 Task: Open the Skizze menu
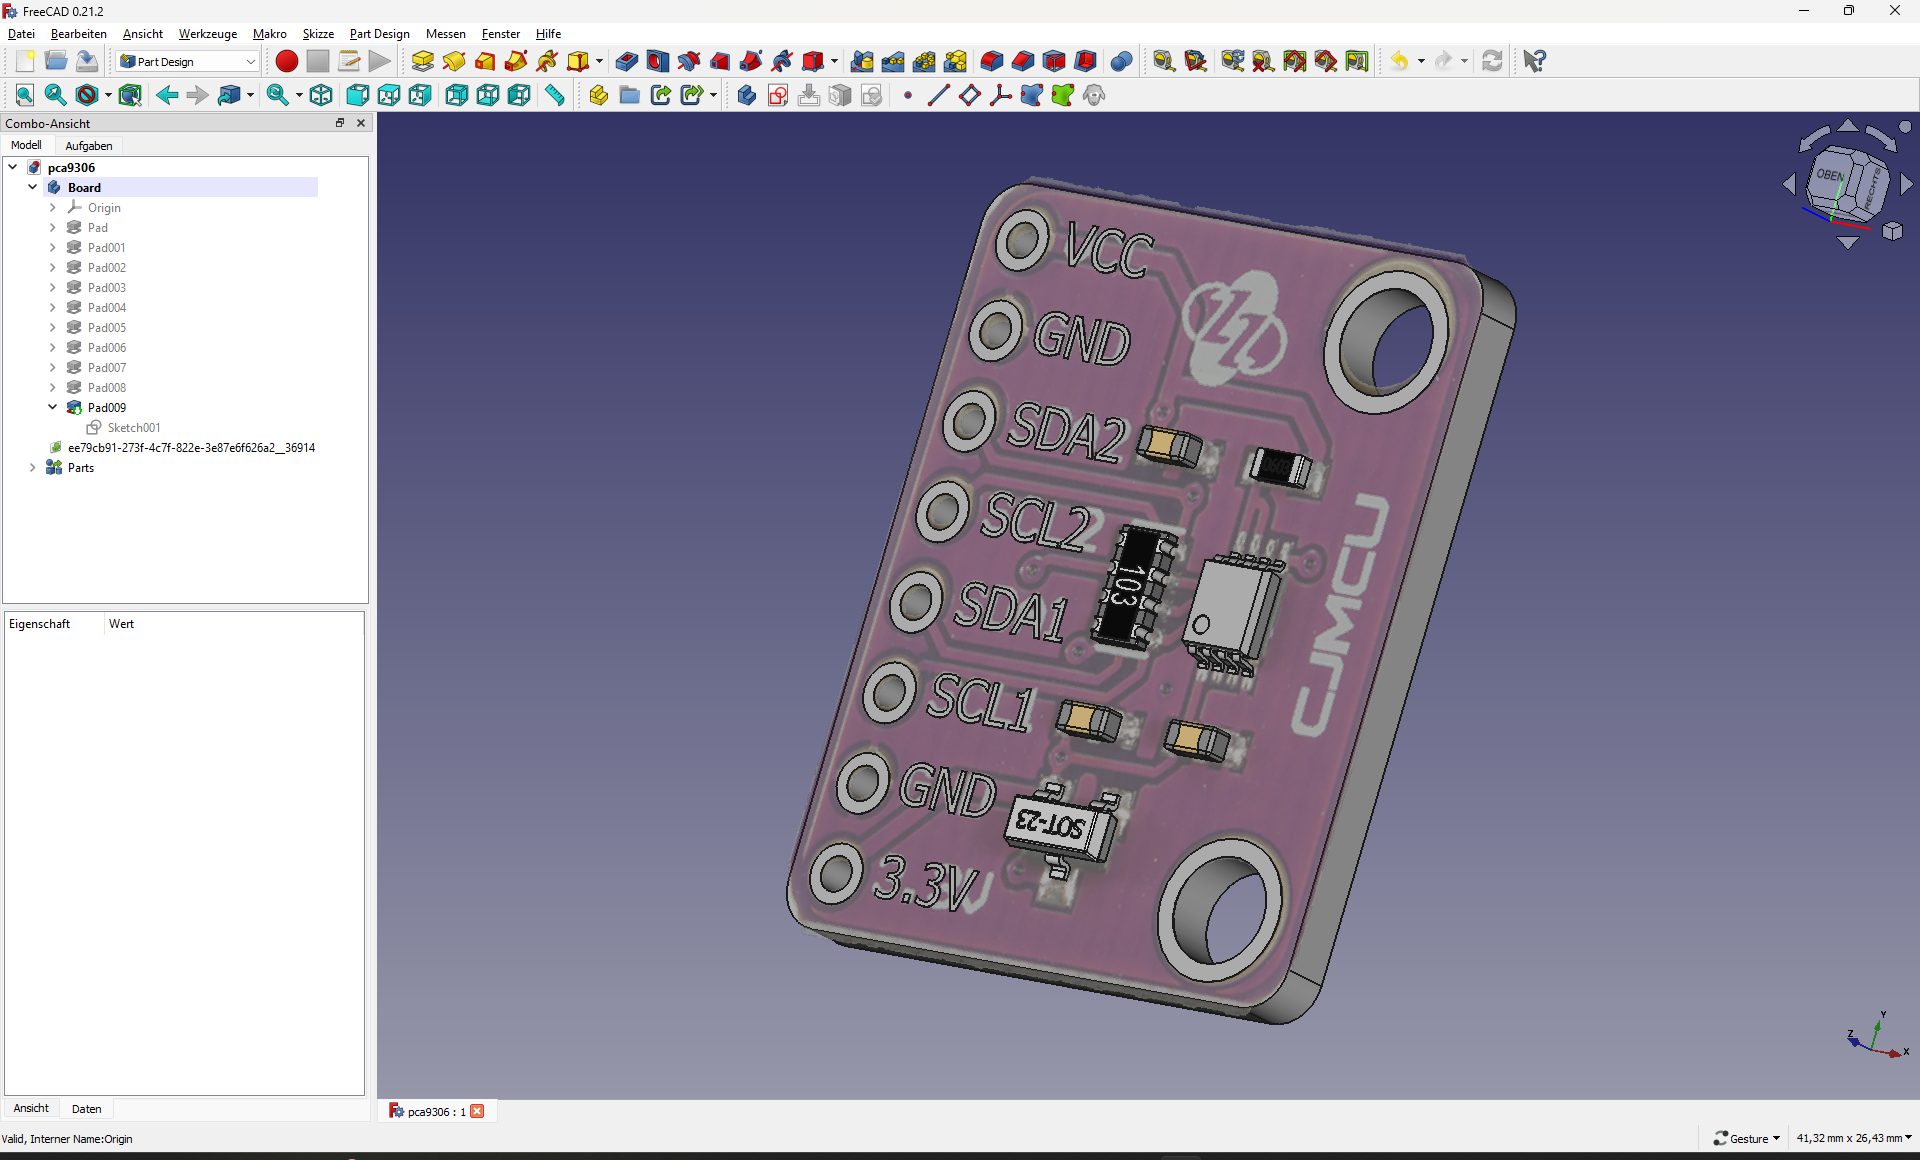pyautogui.click(x=318, y=34)
